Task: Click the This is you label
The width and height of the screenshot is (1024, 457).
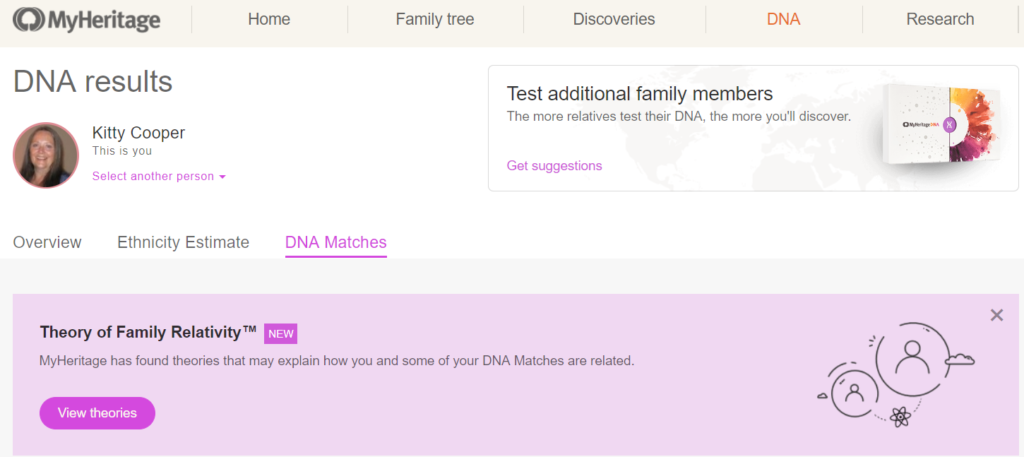Action: (121, 151)
